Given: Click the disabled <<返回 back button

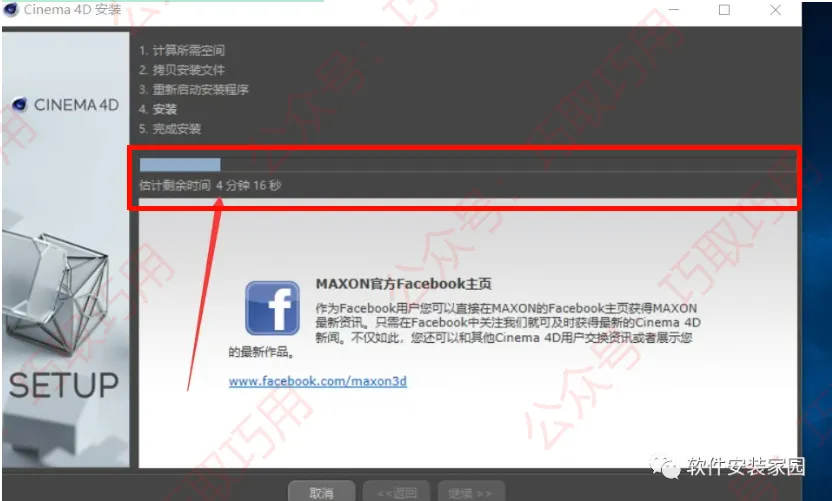Looking at the screenshot, I should tap(396, 491).
